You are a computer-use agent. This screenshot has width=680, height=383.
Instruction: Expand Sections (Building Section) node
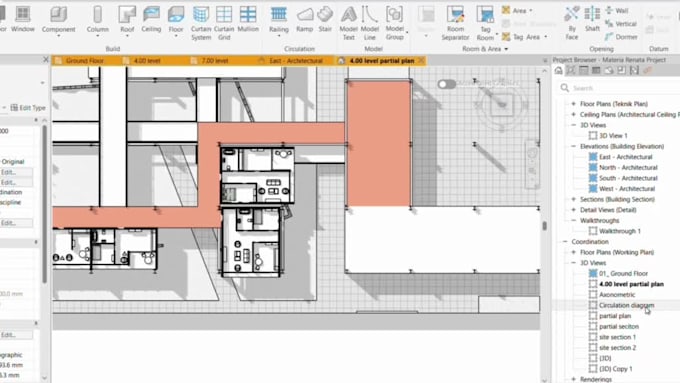click(574, 200)
